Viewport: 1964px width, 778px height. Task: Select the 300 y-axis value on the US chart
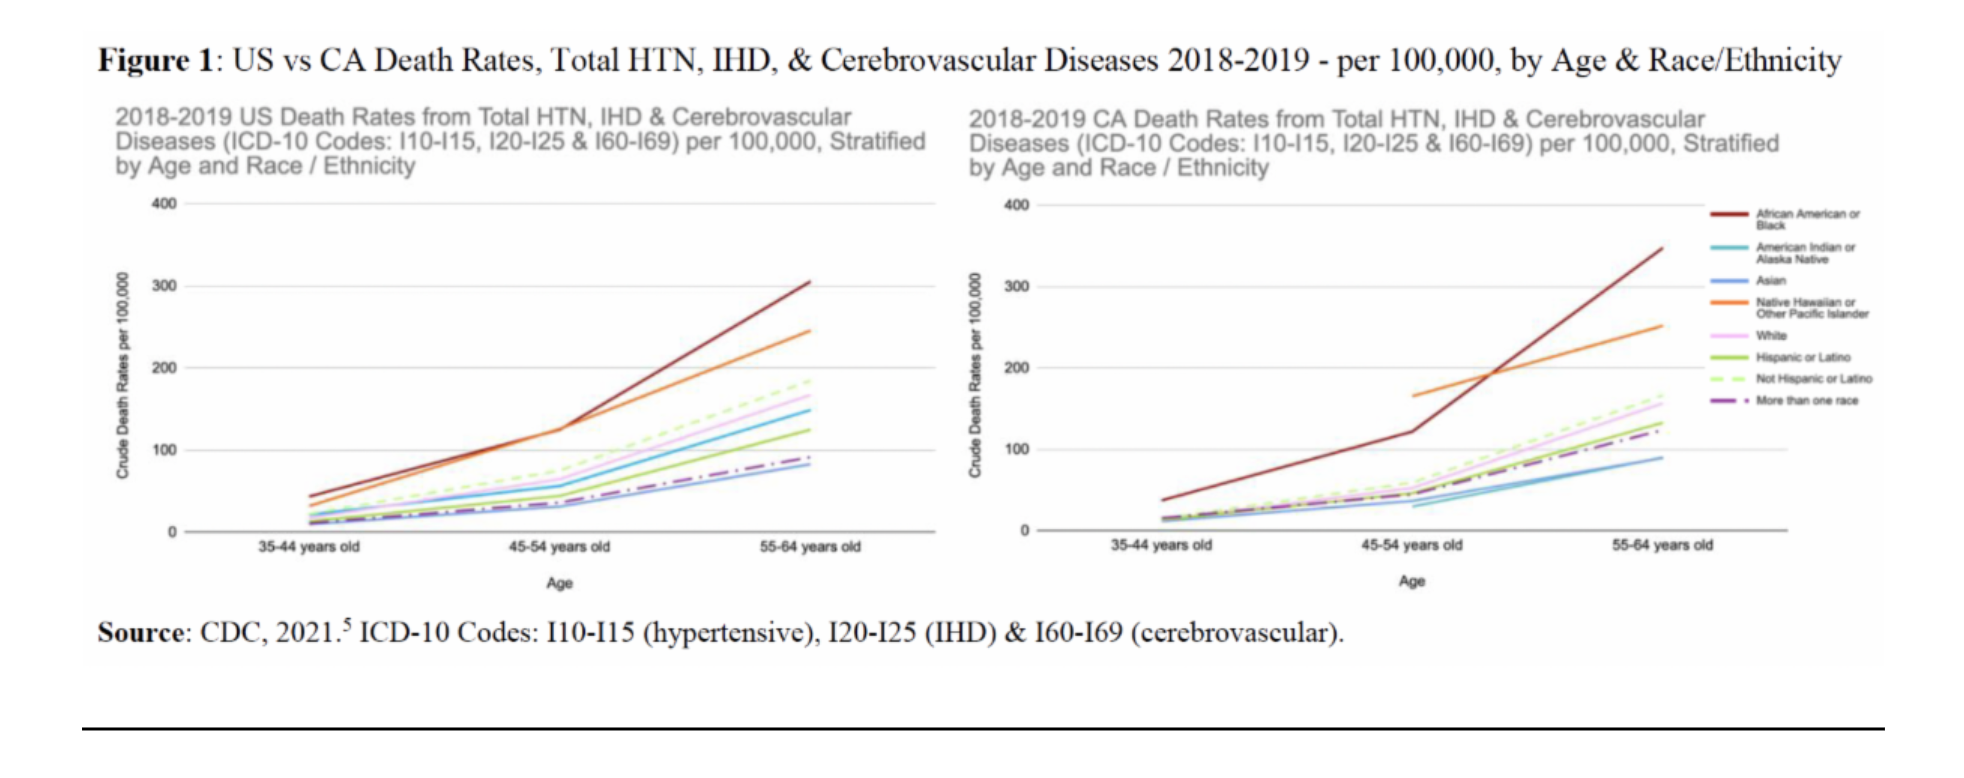pos(164,285)
